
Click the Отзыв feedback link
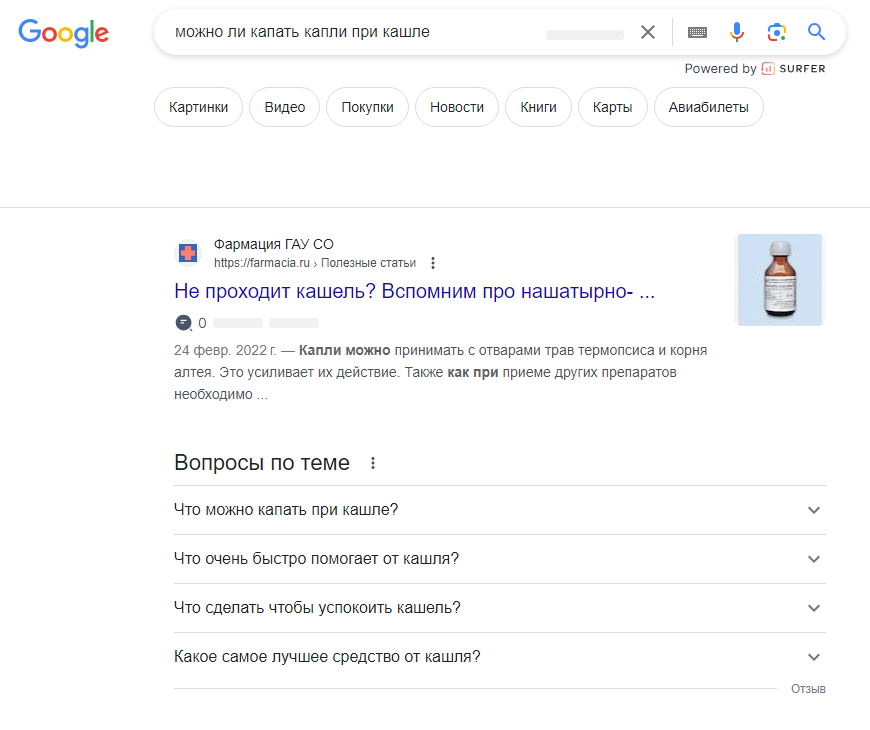tap(808, 688)
